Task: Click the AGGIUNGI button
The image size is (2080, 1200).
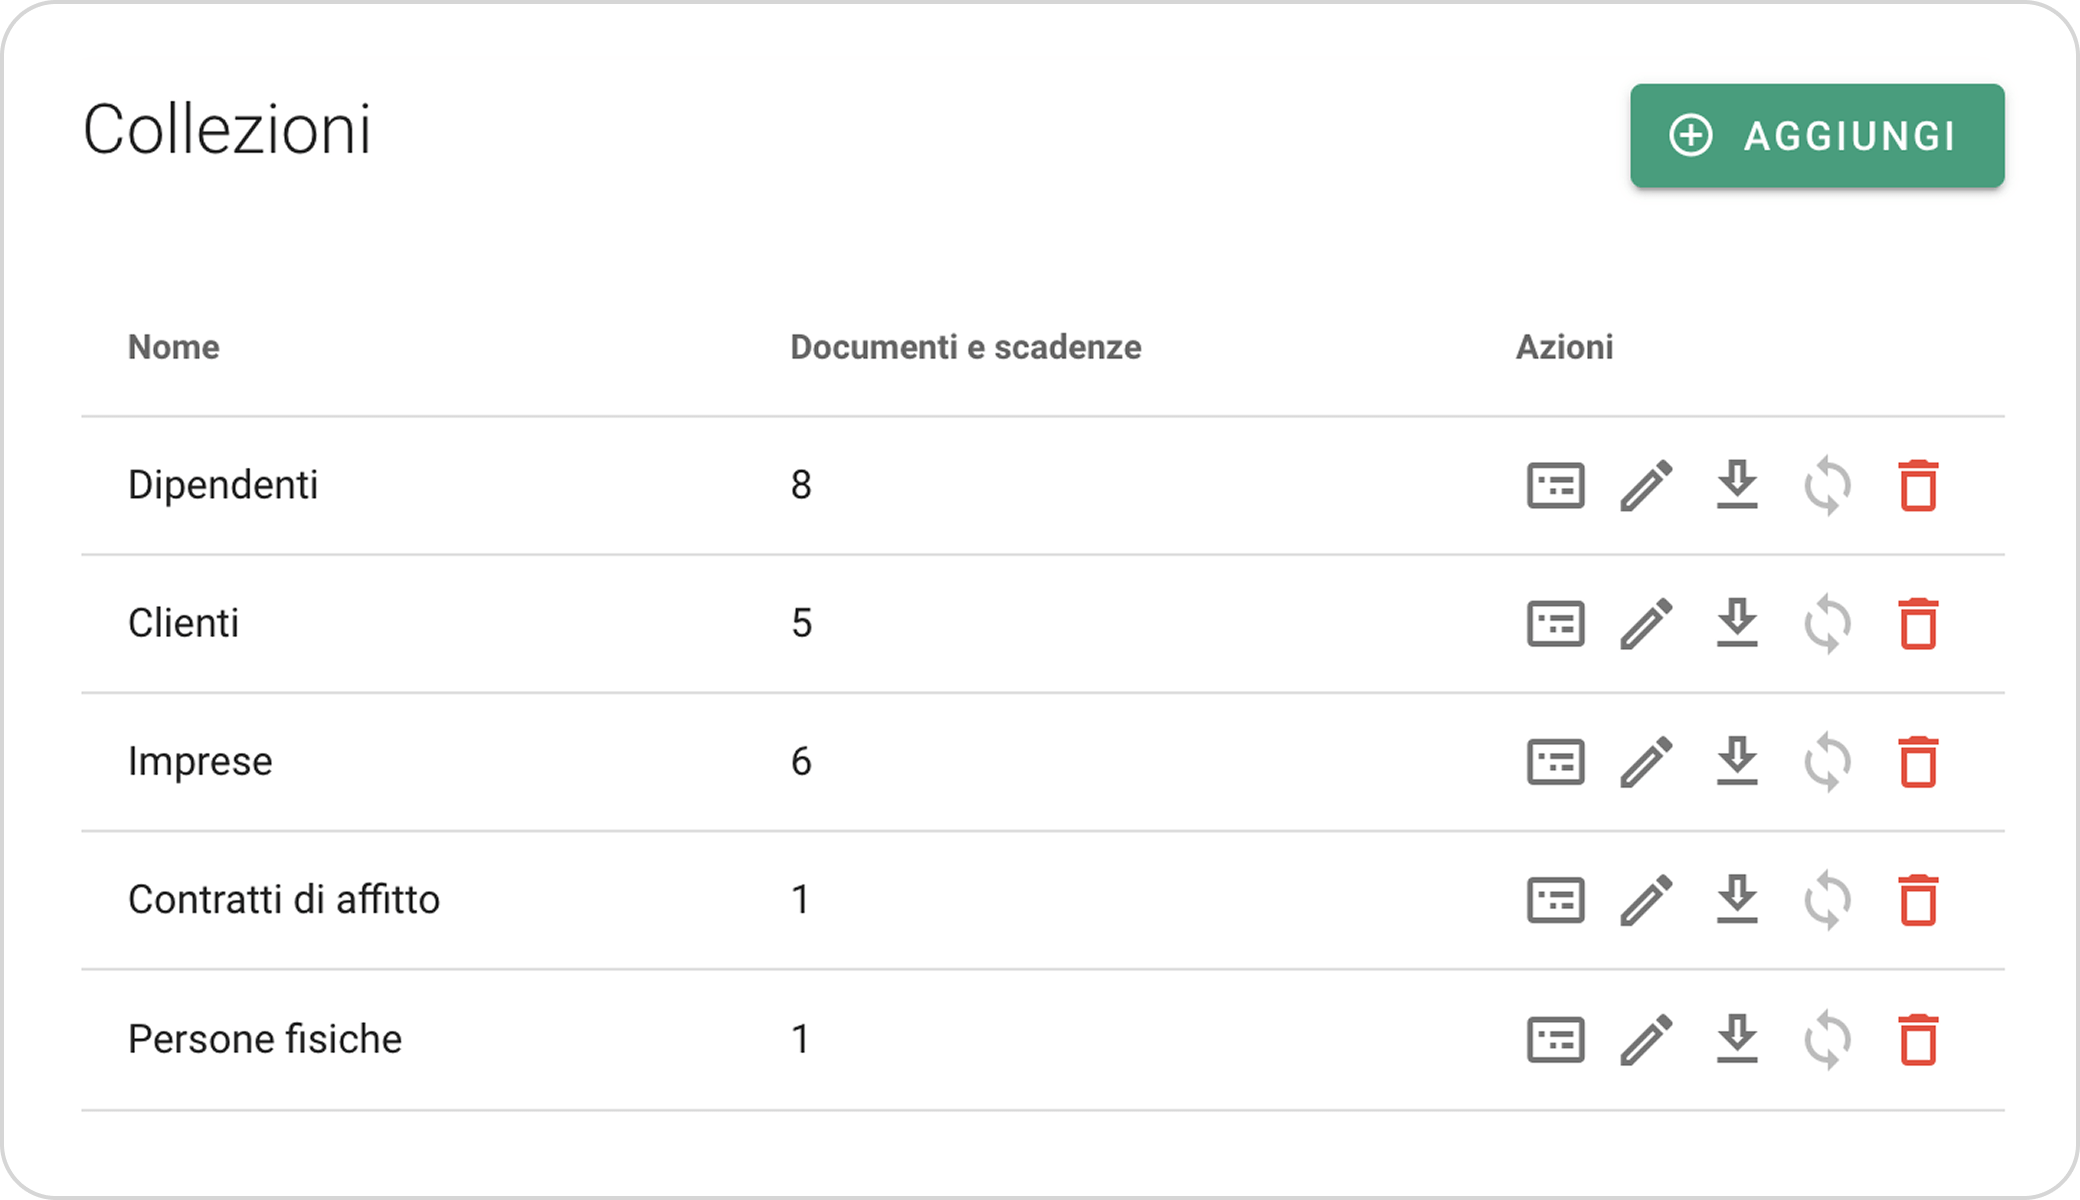Action: (x=1816, y=136)
